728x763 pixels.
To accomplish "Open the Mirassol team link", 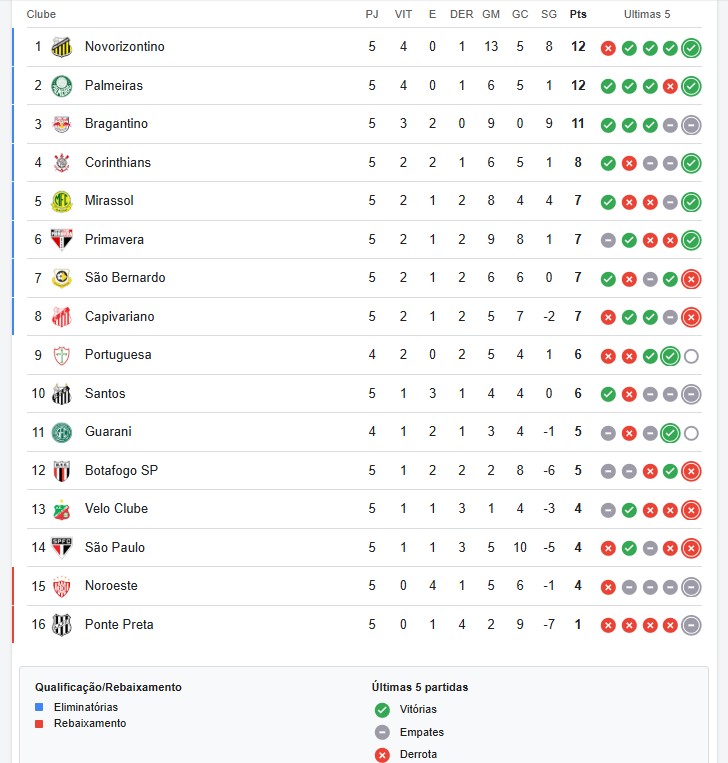I will [109, 201].
